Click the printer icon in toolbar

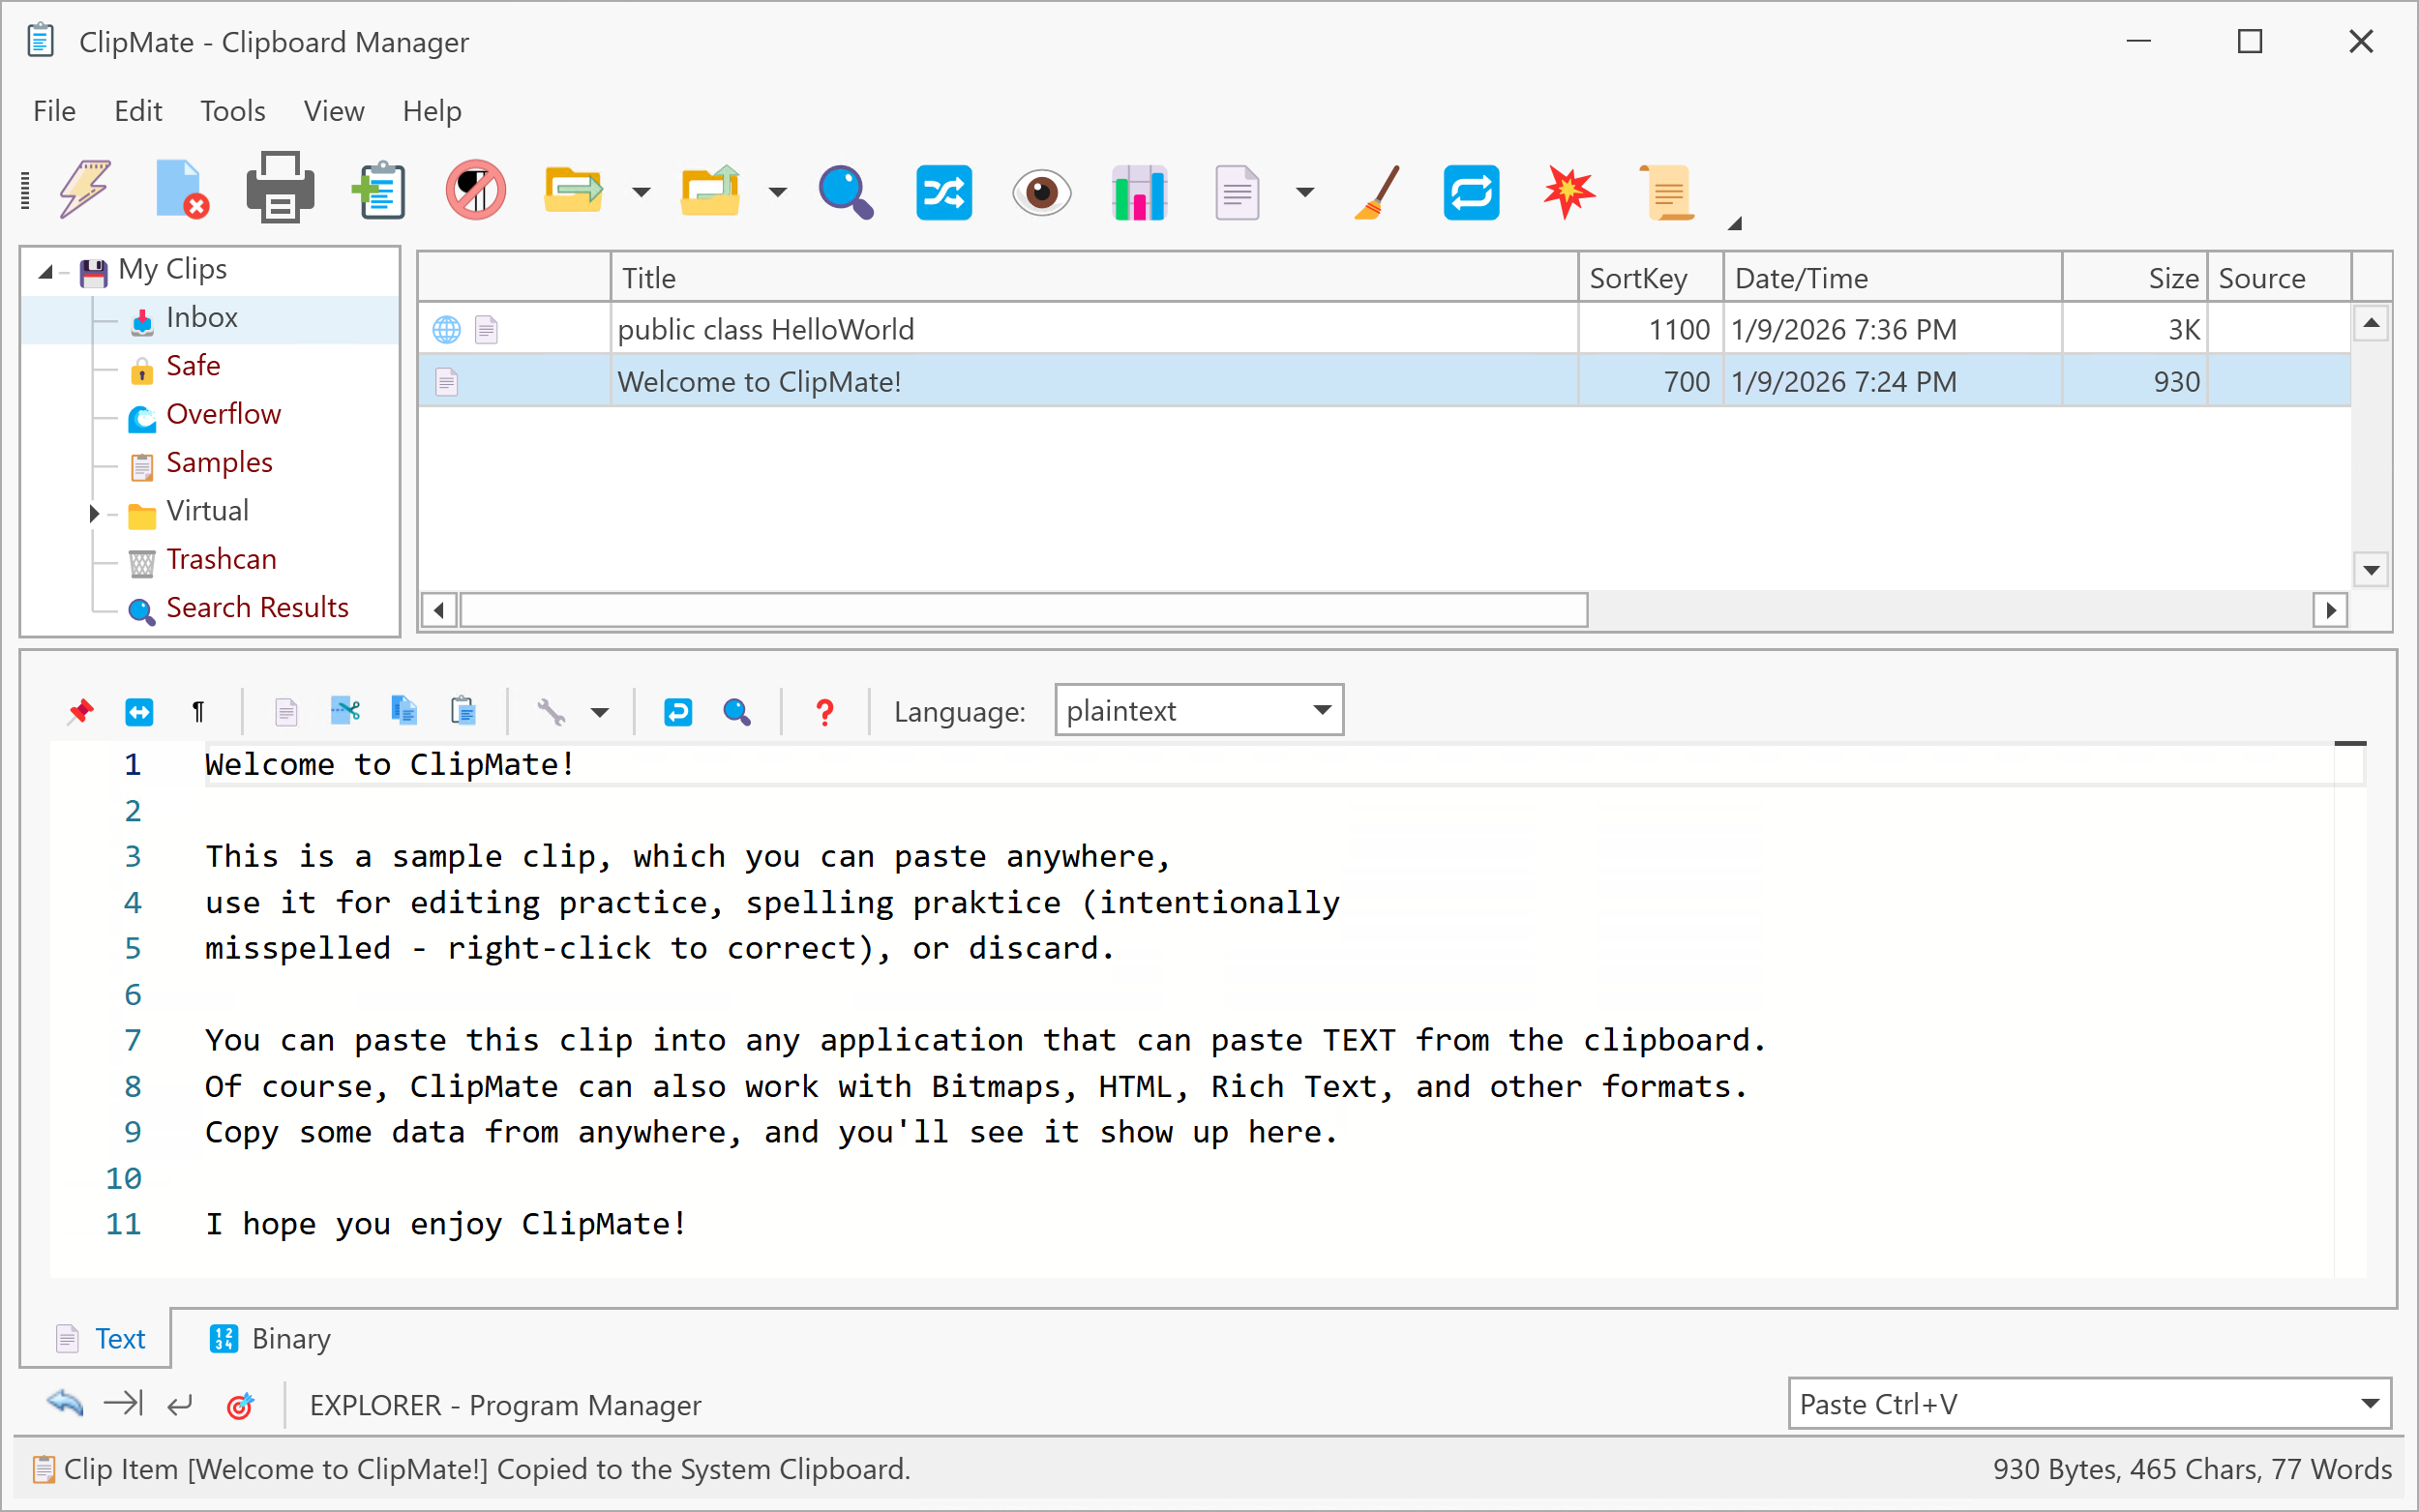click(280, 190)
